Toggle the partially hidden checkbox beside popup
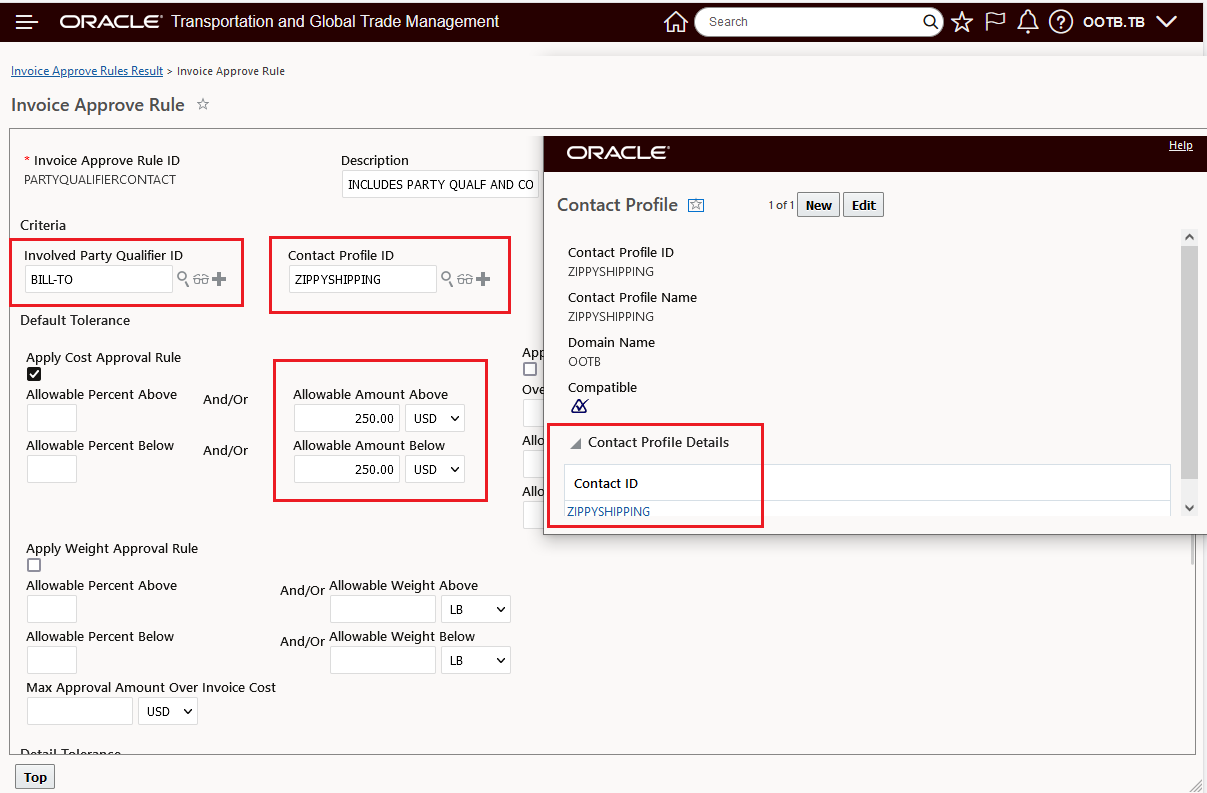Screen dimensions: 1207x793 pos(530,369)
